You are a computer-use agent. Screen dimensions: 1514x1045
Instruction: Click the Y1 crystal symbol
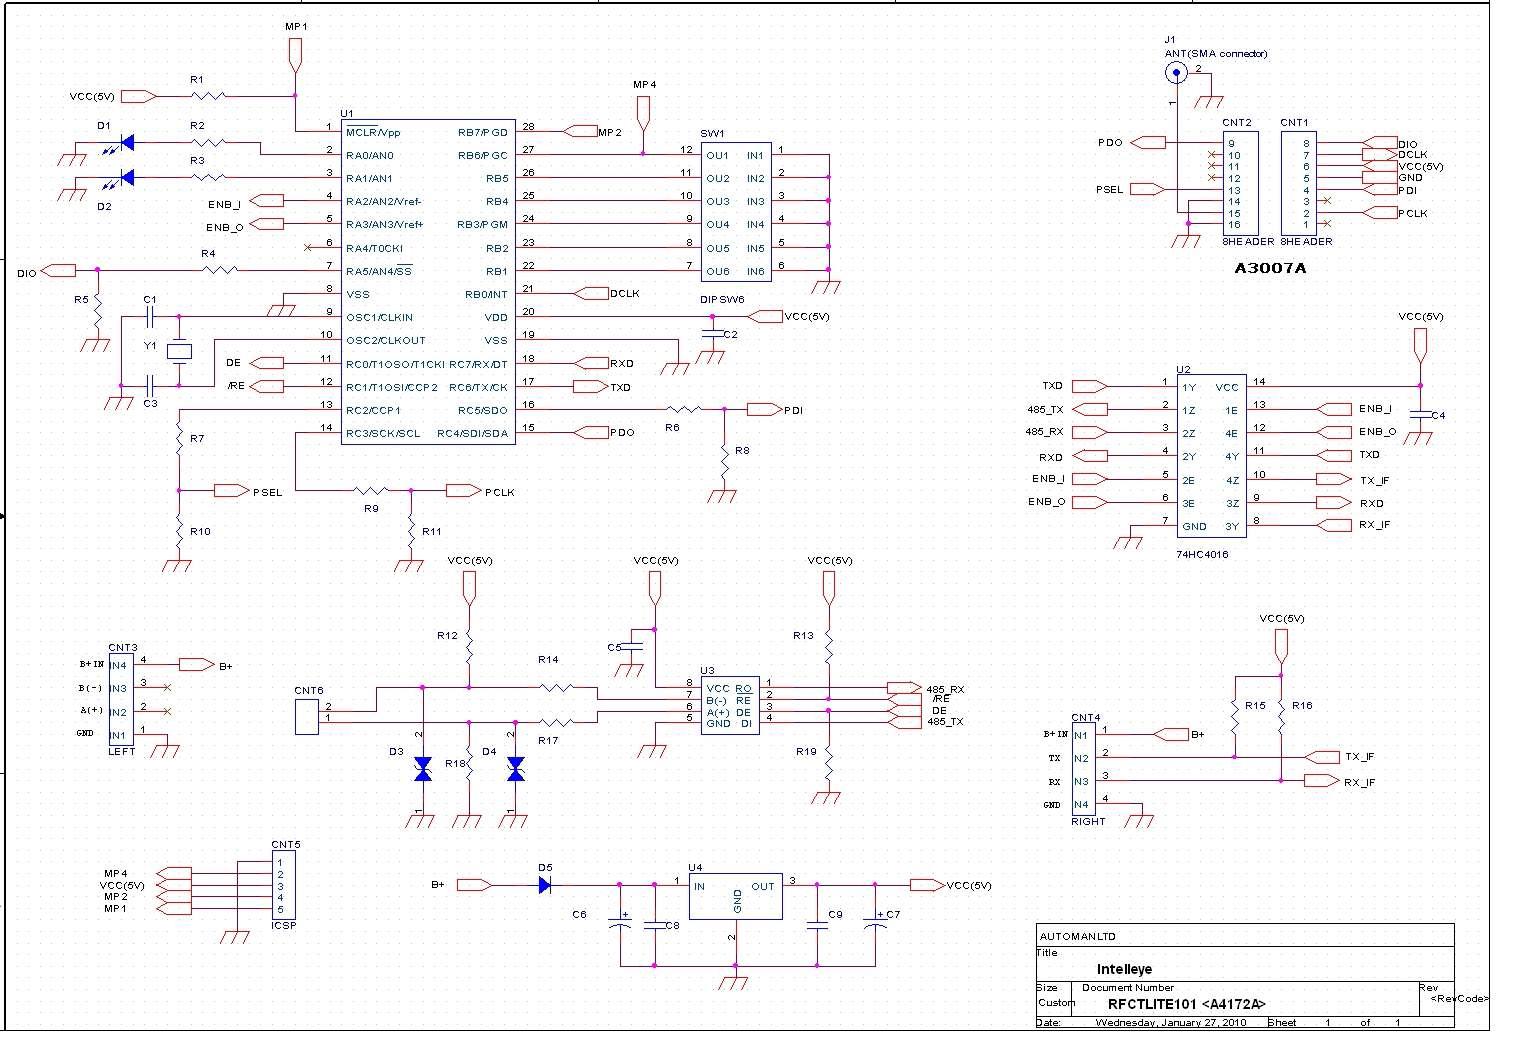178,350
